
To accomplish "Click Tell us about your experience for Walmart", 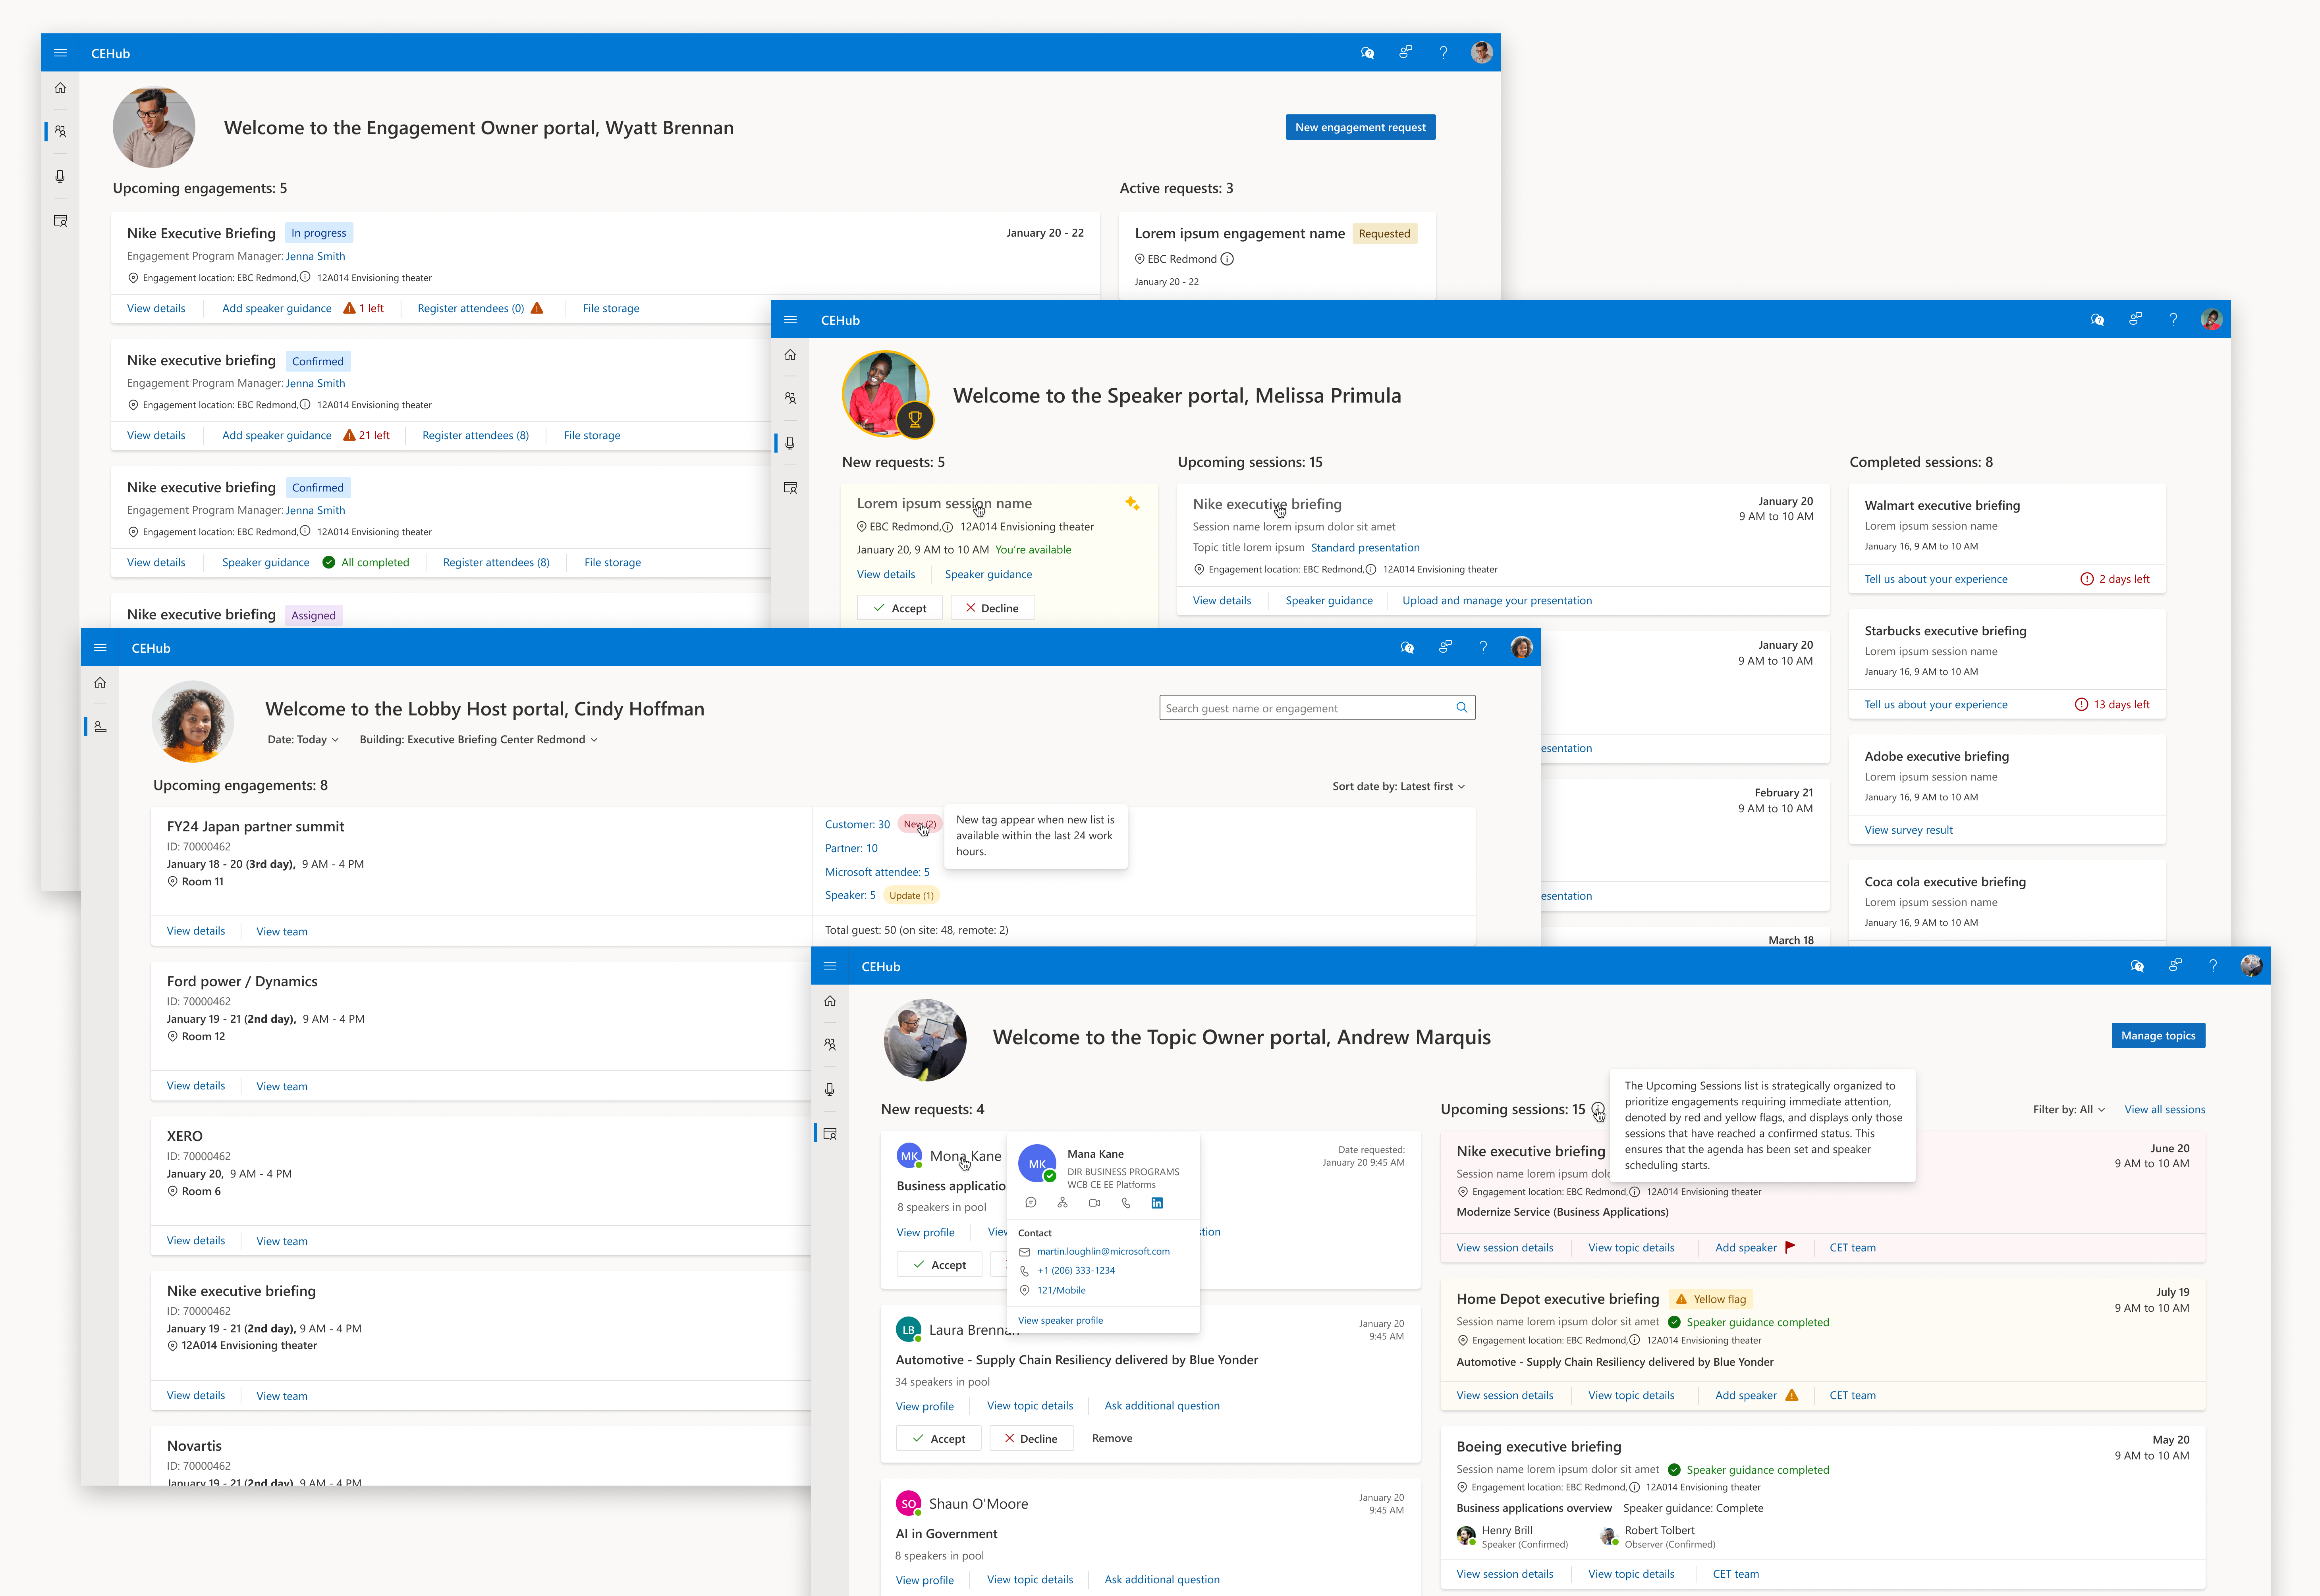I will coord(1935,579).
